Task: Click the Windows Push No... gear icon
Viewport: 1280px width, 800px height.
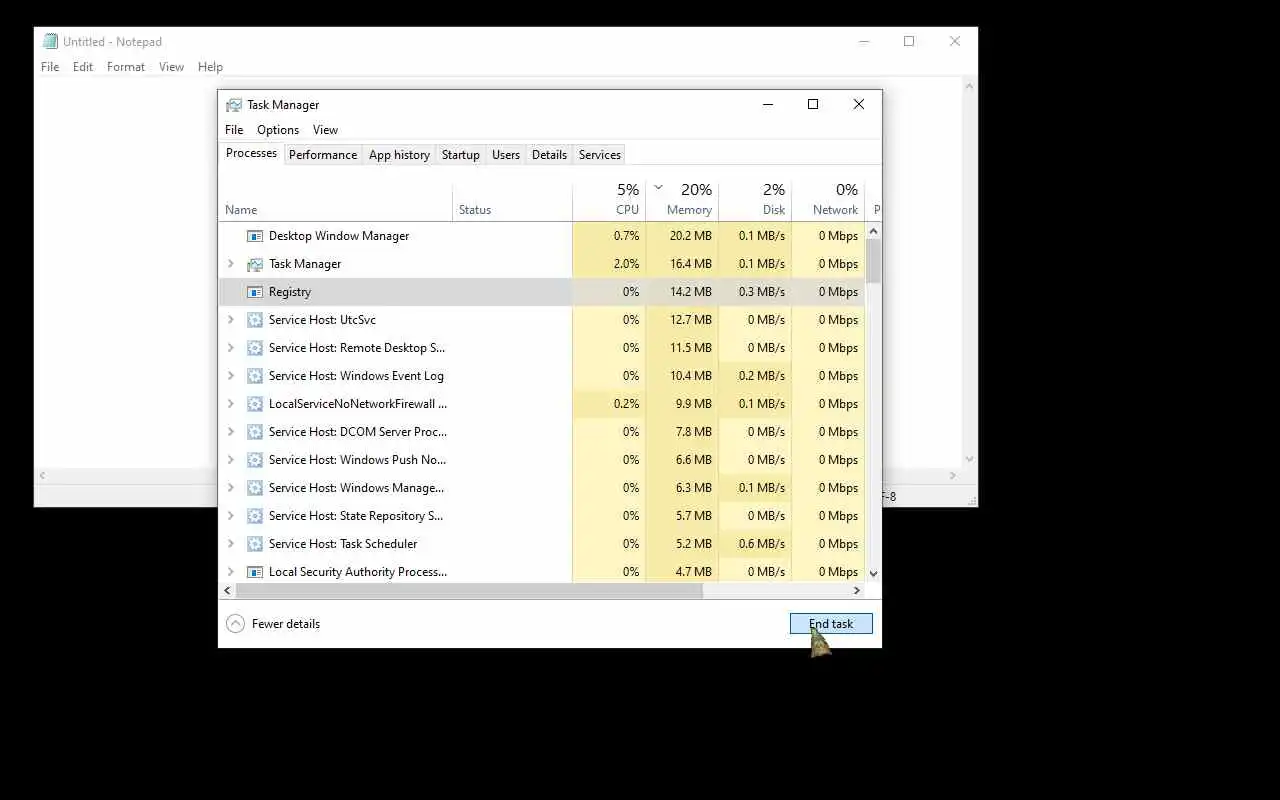Action: point(254,460)
